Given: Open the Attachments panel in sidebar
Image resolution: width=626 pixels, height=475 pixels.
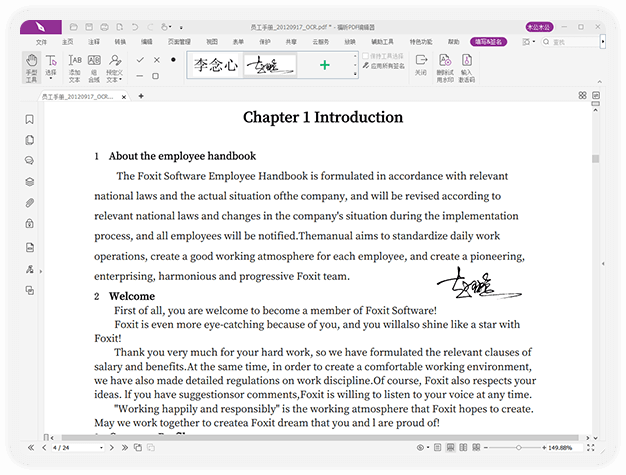Looking at the screenshot, I should click(30, 203).
